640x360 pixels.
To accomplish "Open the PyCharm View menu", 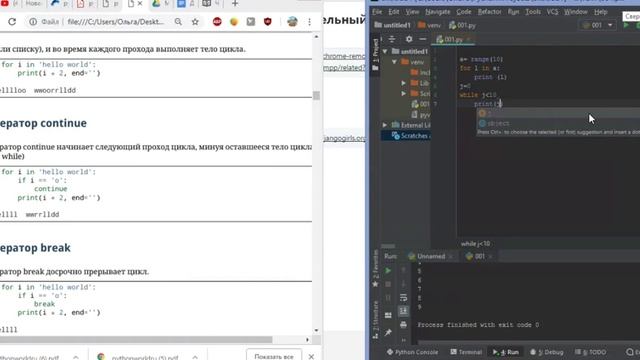I will coord(412,12).
